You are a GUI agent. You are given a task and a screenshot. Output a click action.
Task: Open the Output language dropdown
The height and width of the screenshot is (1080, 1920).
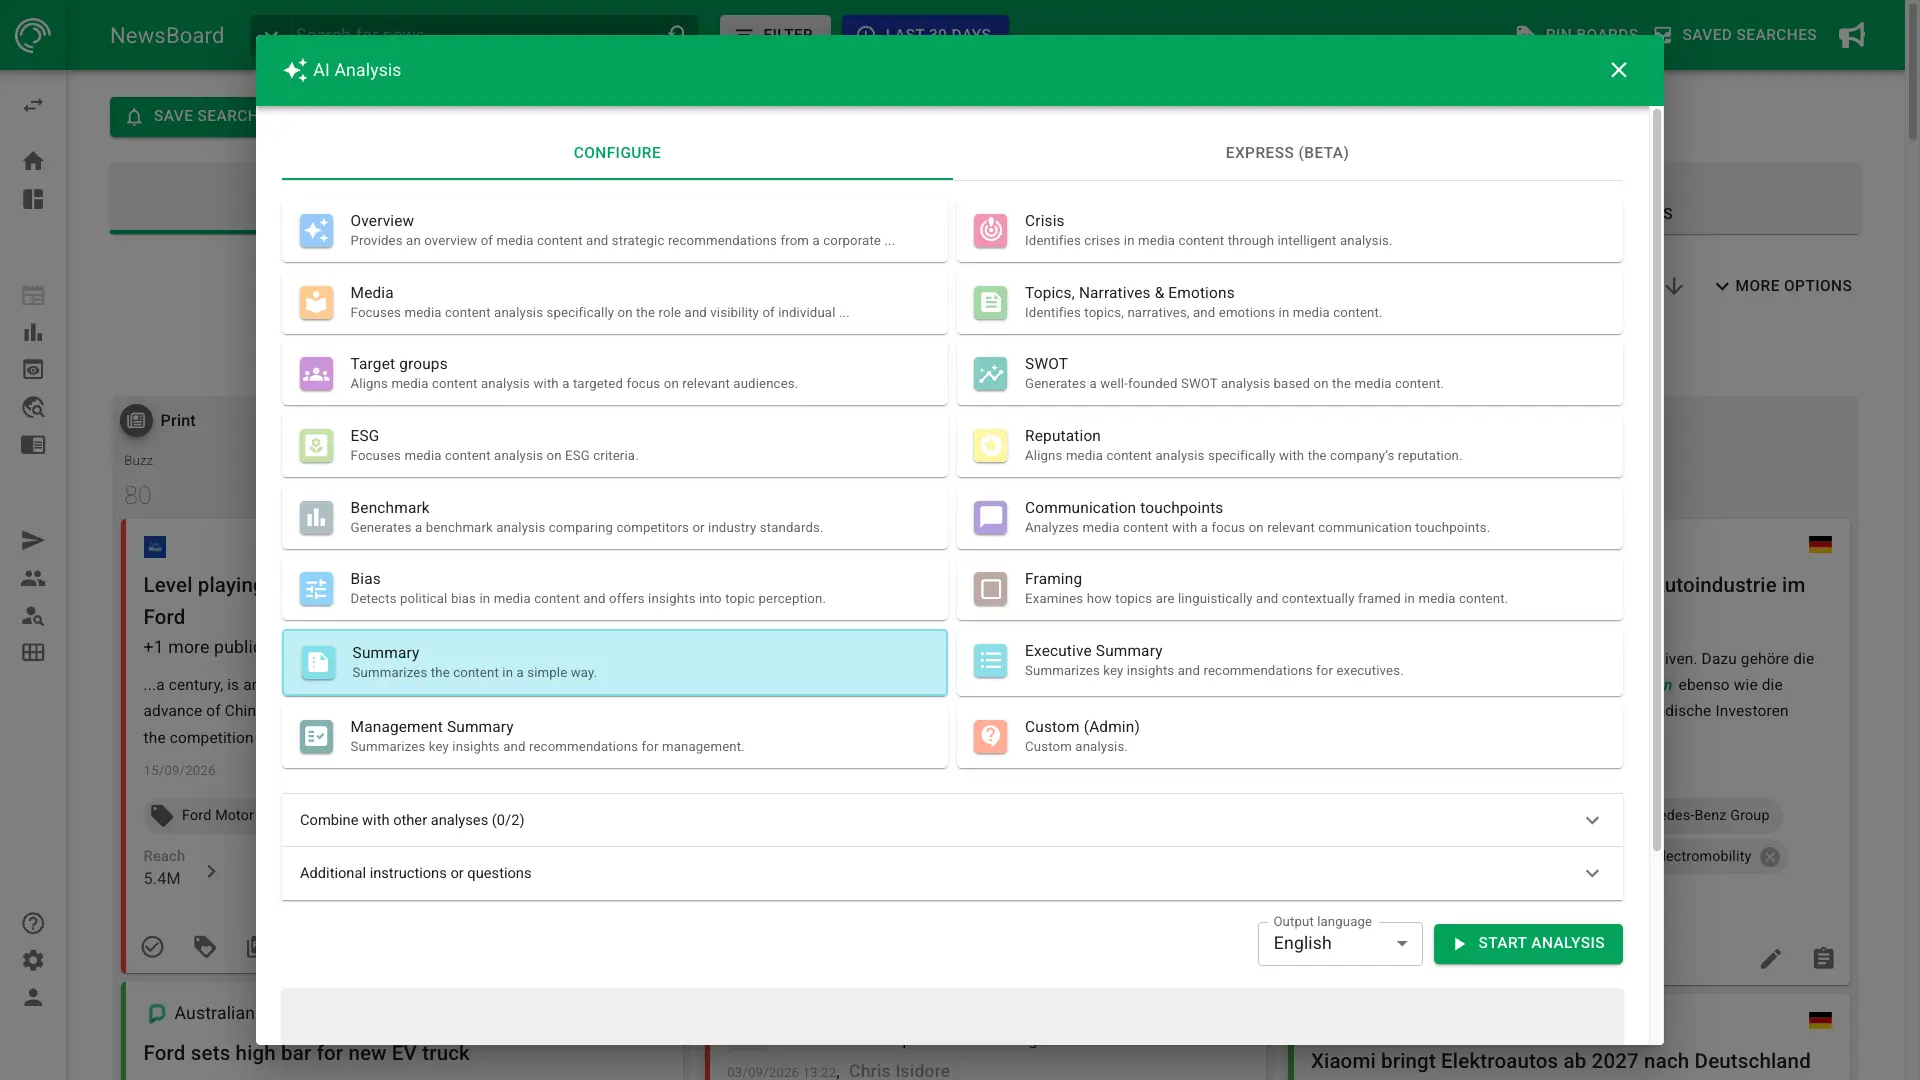pyautogui.click(x=1340, y=944)
